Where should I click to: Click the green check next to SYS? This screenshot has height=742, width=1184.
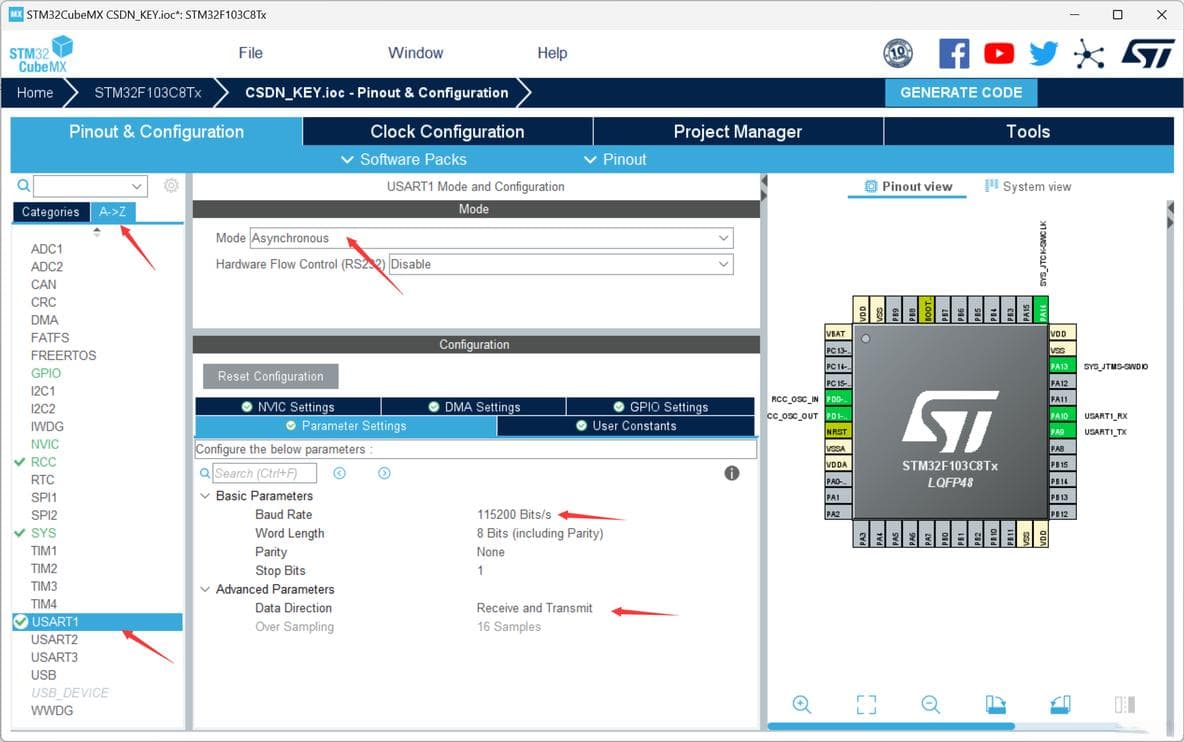20,533
